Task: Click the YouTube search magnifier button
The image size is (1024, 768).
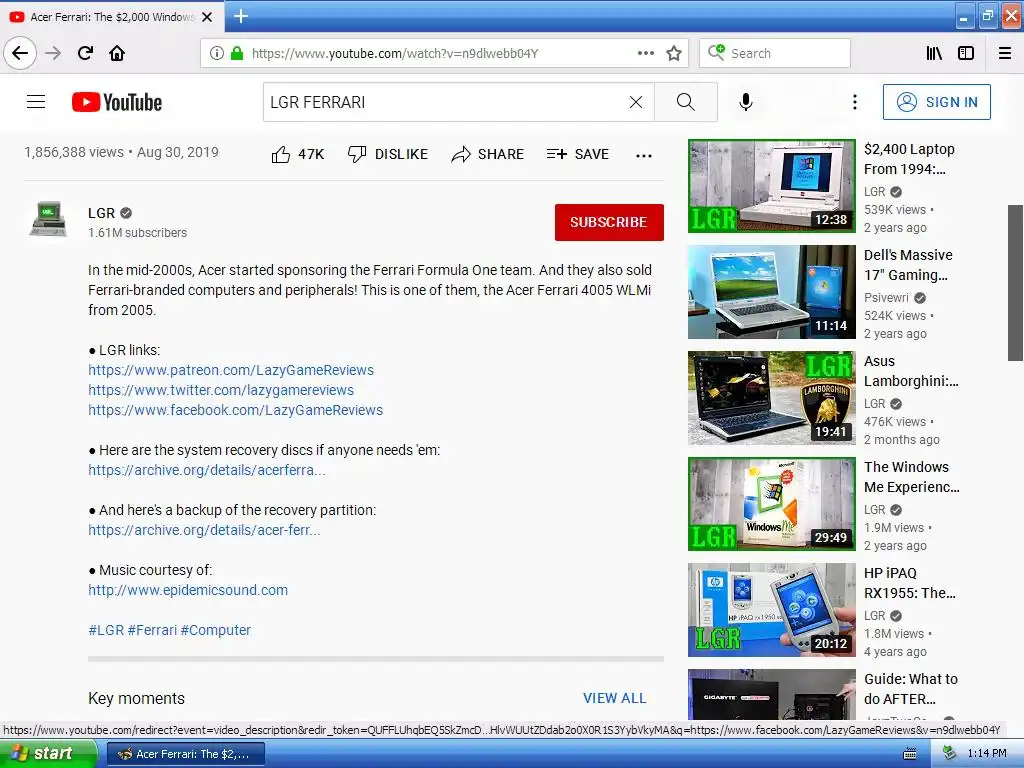Action: (x=686, y=102)
